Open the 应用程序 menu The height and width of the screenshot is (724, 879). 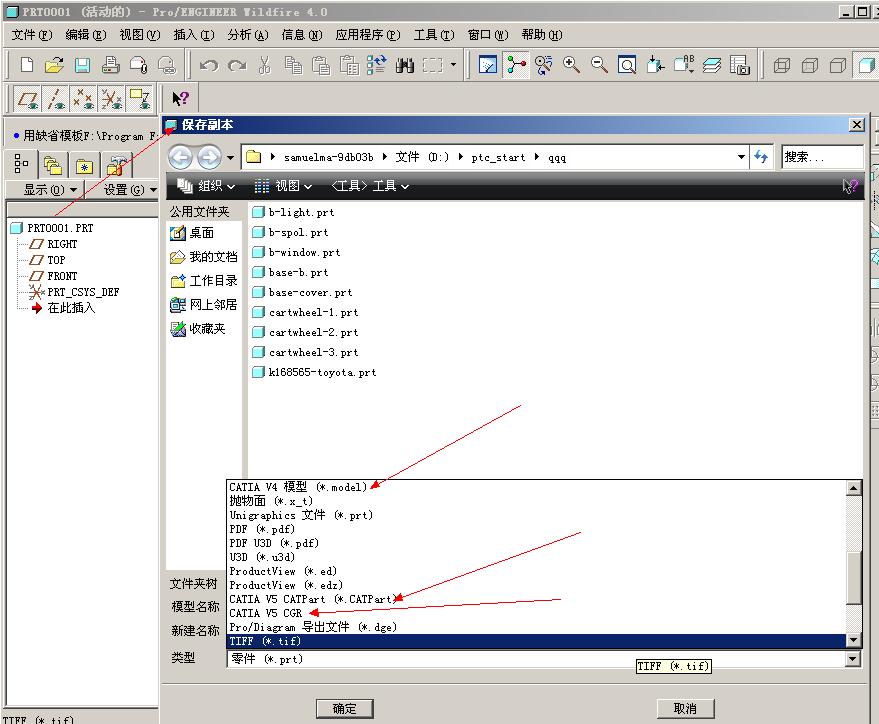pos(368,35)
